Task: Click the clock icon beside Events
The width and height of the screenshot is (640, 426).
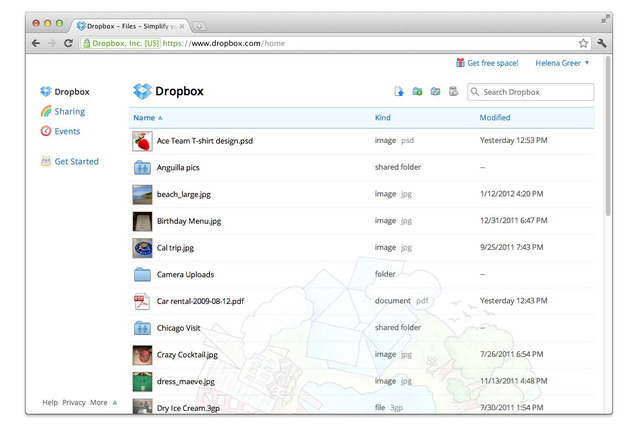Action: click(x=46, y=131)
